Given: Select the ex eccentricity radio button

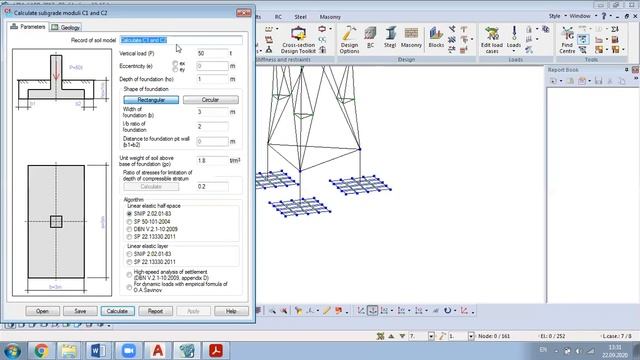Looking at the screenshot, I should point(175,63).
